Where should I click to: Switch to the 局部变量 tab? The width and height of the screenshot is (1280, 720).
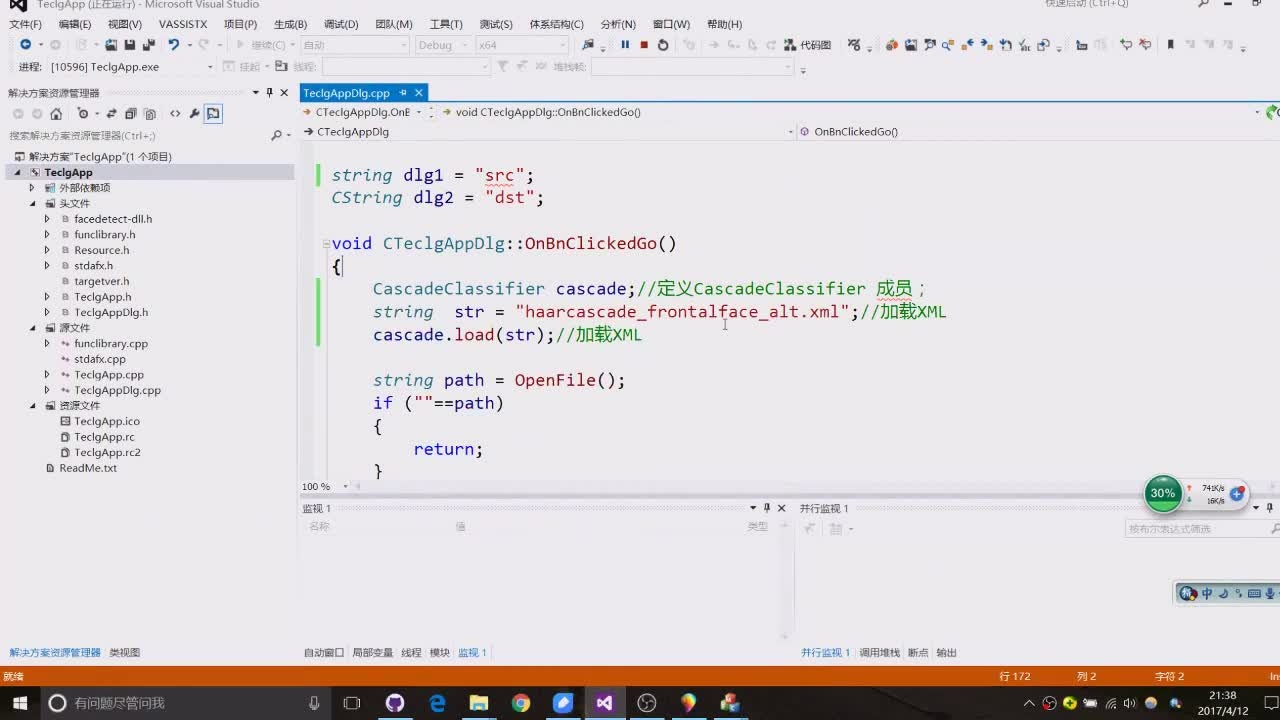pos(372,652)
